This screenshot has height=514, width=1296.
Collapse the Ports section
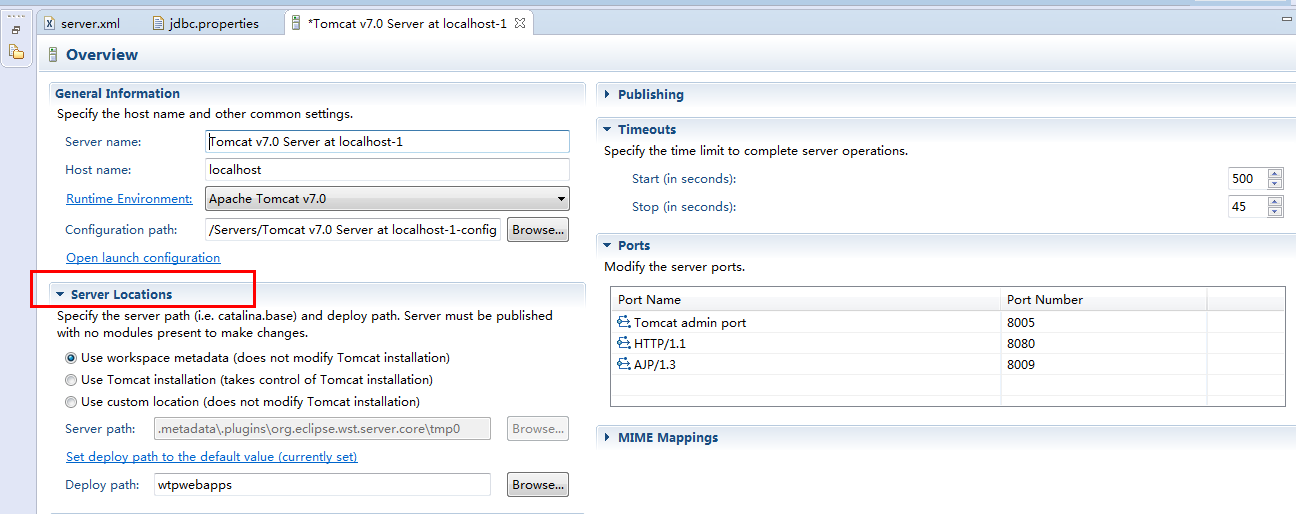(608, 246)
